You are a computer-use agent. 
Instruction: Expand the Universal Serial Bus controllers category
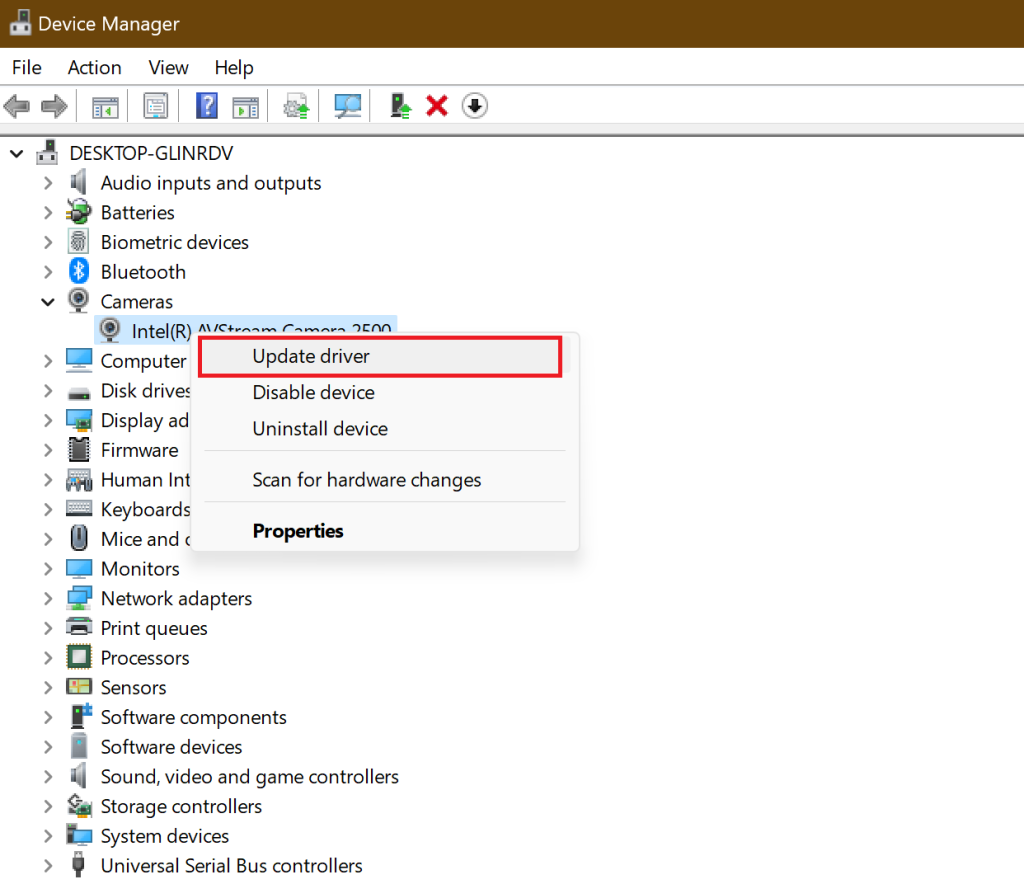[x=48, y=865]
